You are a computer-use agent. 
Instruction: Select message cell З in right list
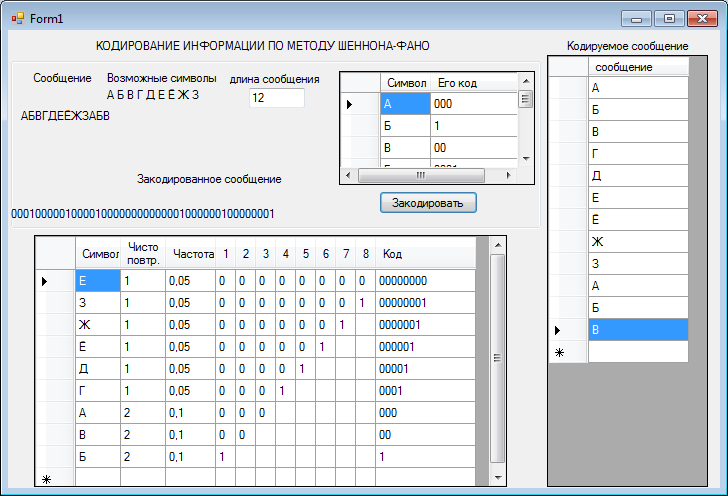click(x=638, y=264)
